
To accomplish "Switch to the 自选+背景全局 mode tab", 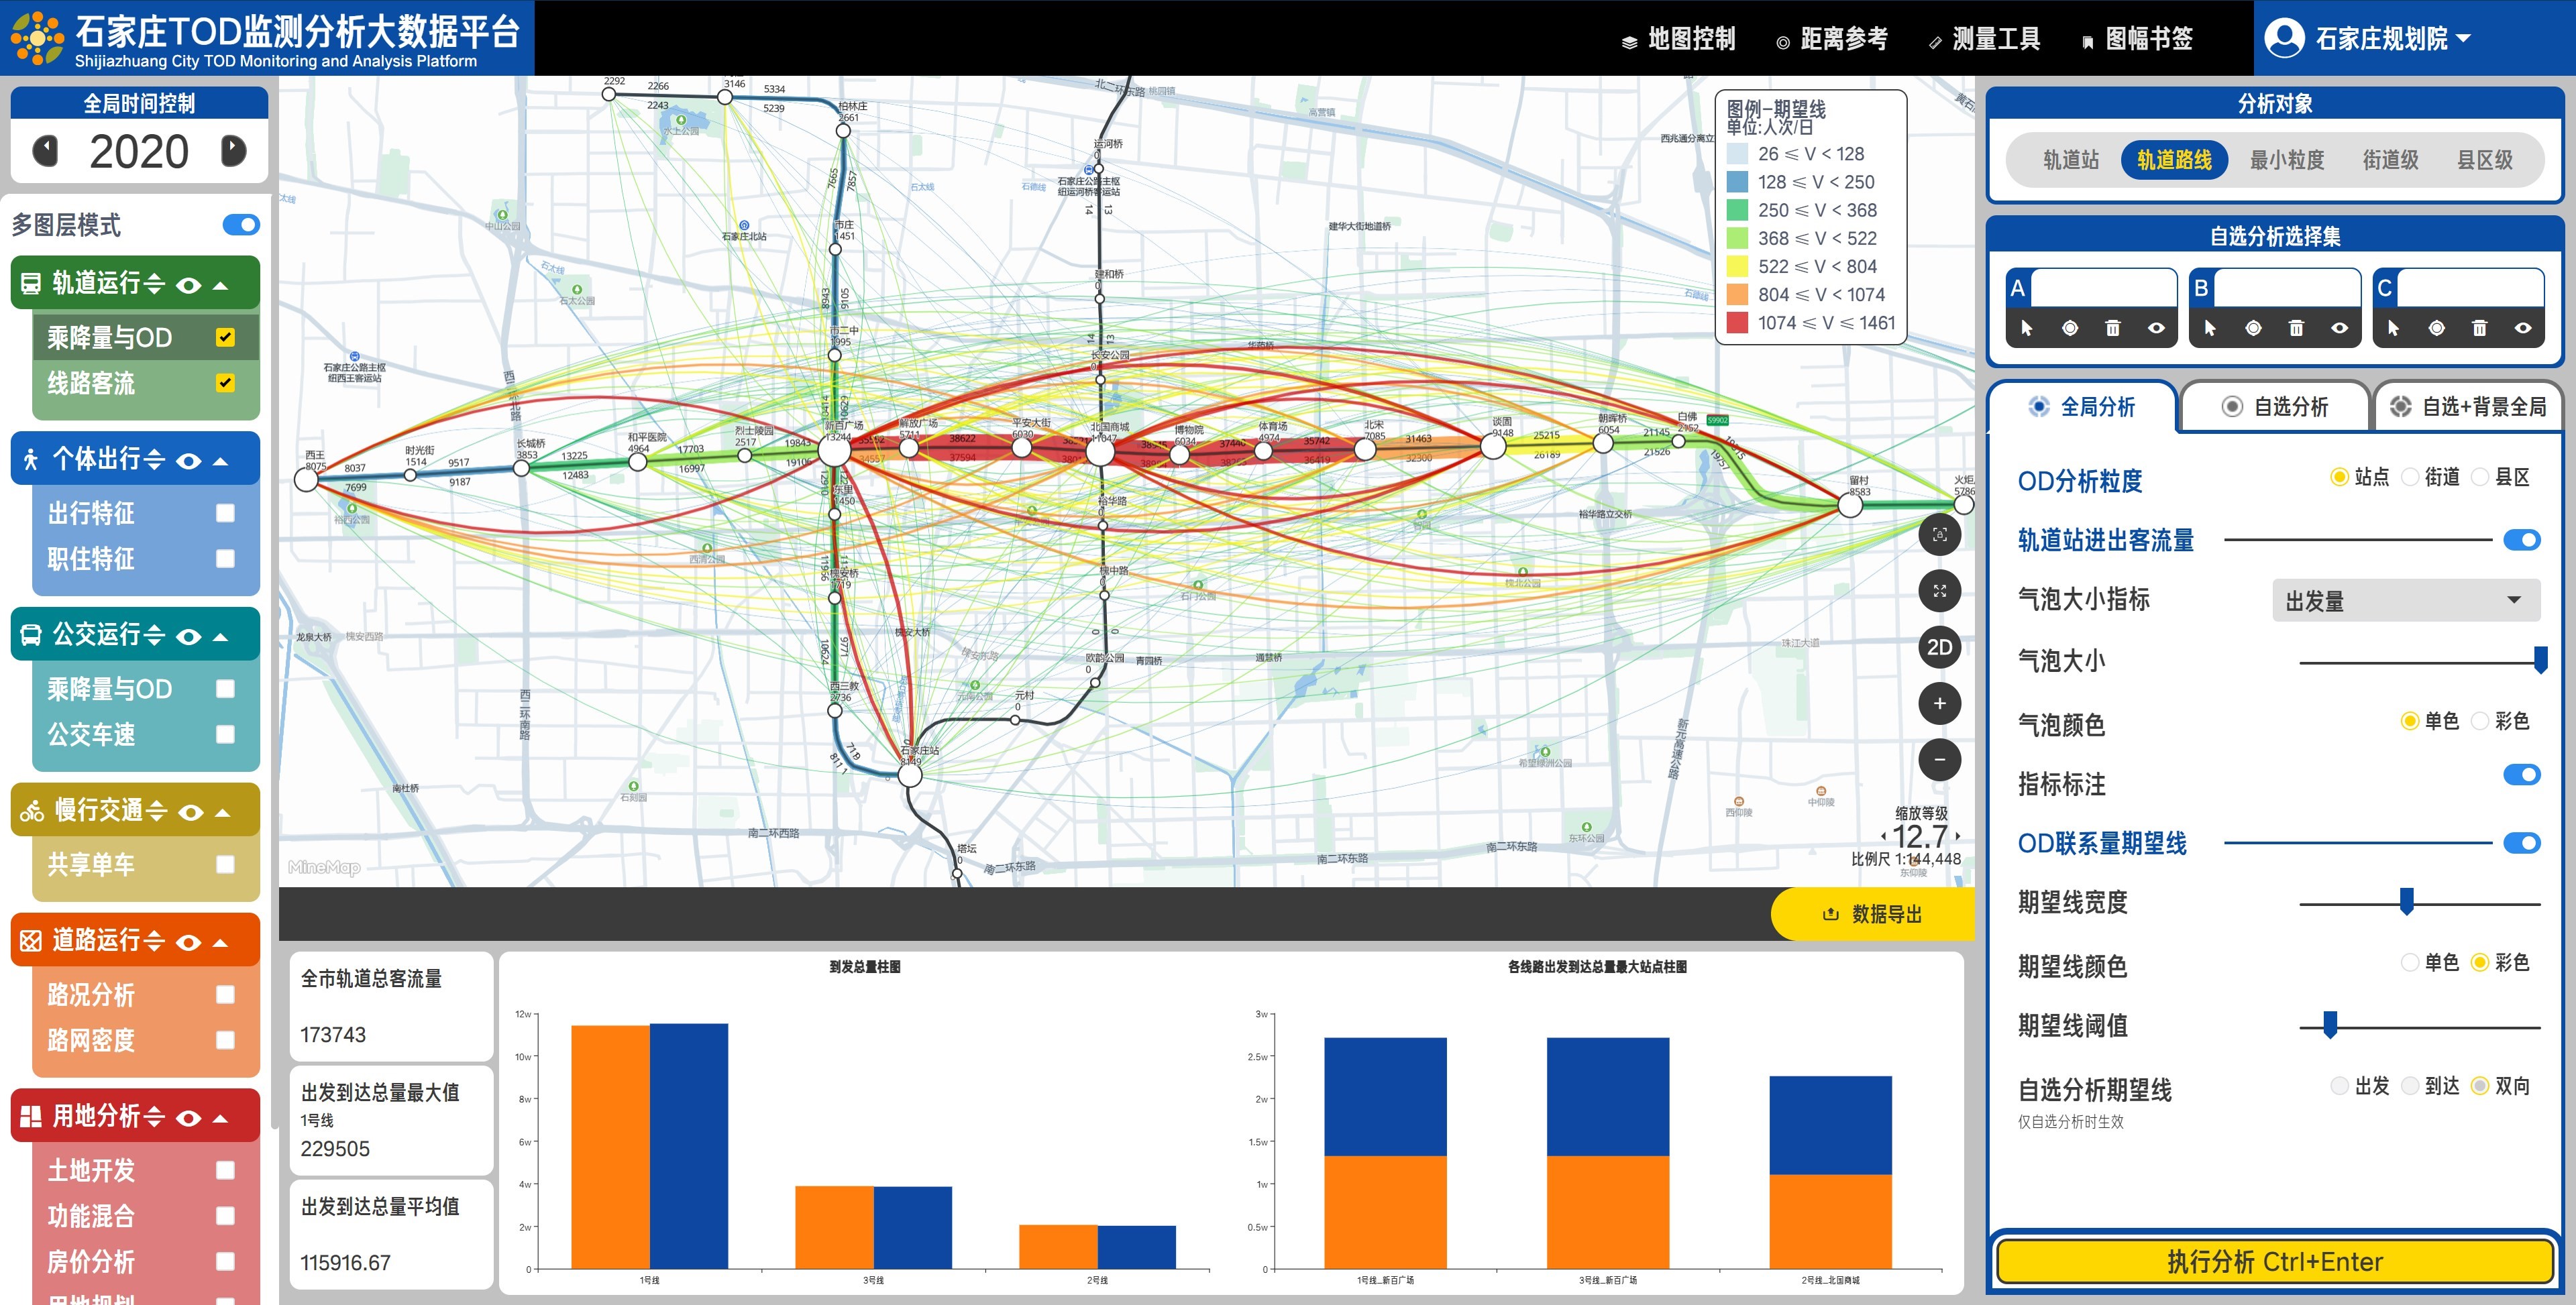I will (2468, 407).
